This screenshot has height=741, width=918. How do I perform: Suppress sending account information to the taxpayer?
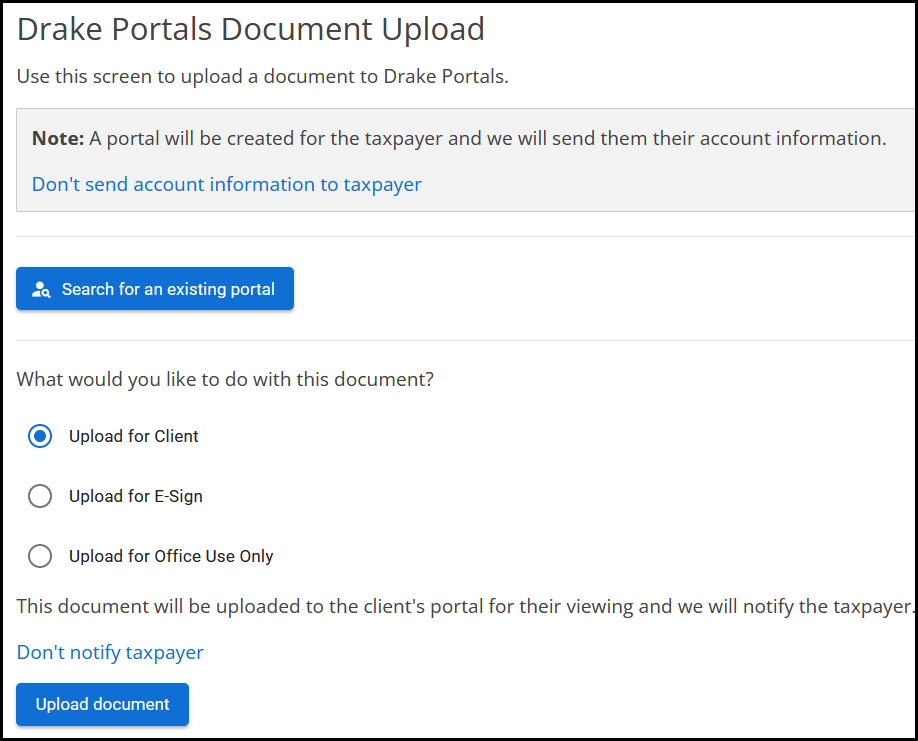point(226,184)
